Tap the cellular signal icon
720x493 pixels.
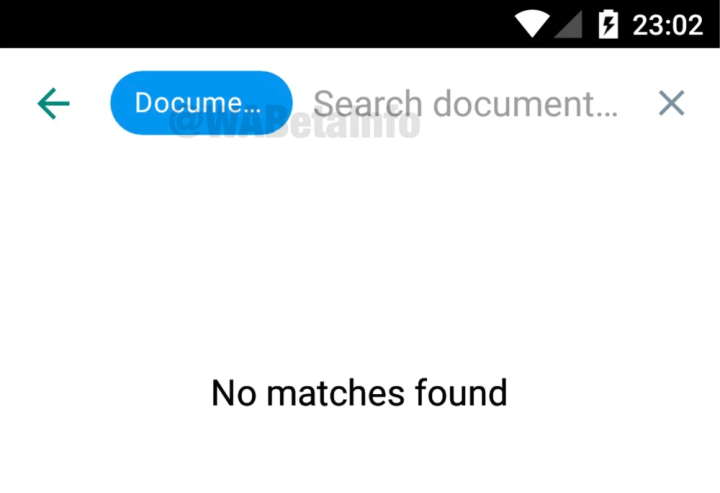[568, 24]
